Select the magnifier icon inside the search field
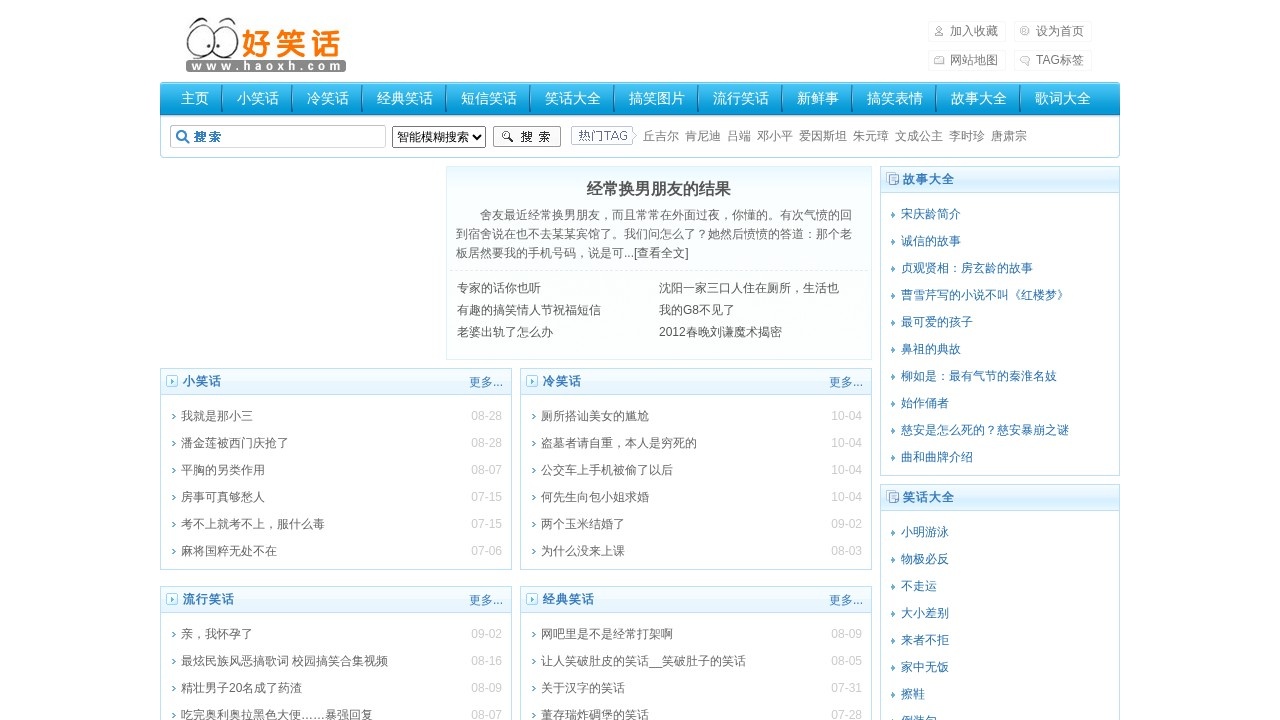Image resolution: width=1280 pixels, height=720 pixels. (x=182, y=136)
